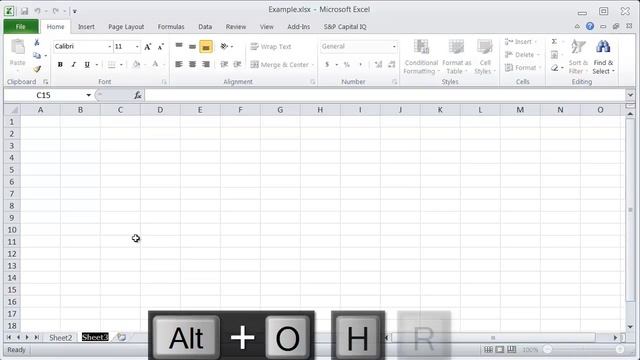640x360 pixels.
Task: Toggle Top Align
Action: pos(179,46)
